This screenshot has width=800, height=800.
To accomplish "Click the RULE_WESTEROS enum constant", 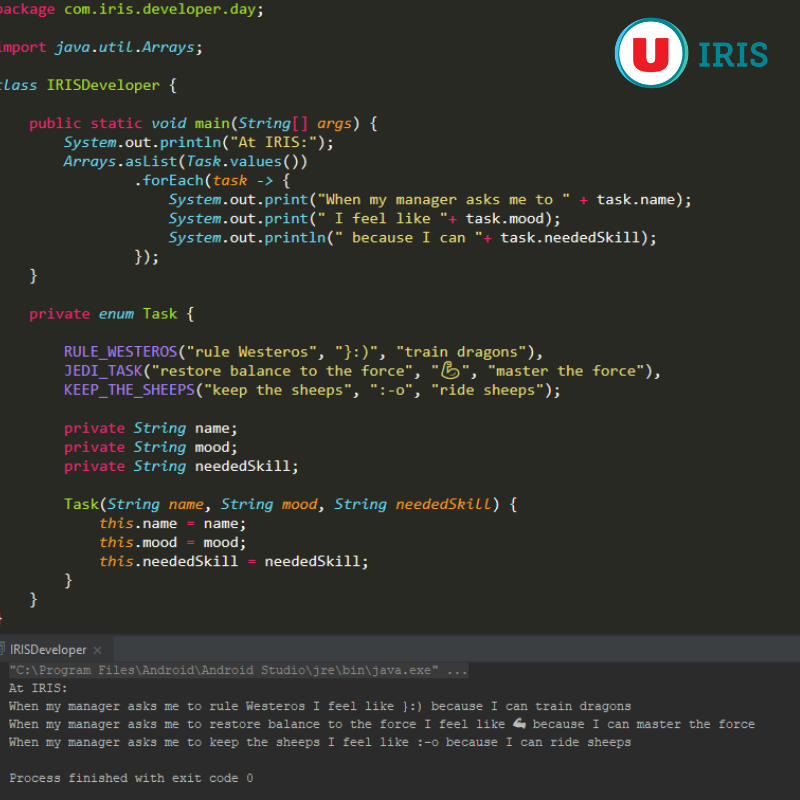I will coord(120,352).
